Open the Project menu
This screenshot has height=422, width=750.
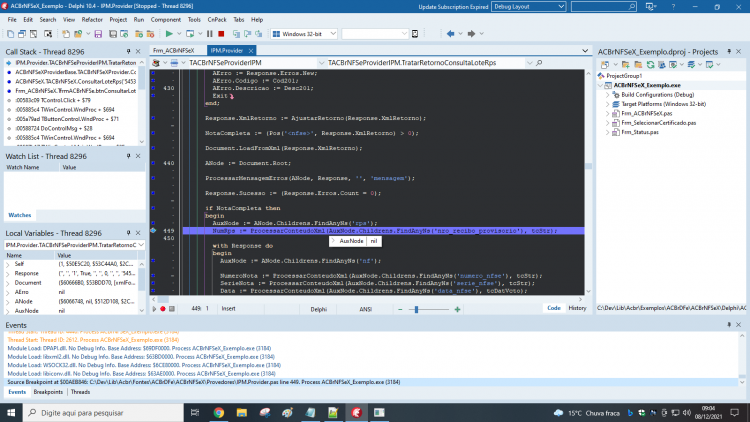pyautogui.click(x=118, y=20)
